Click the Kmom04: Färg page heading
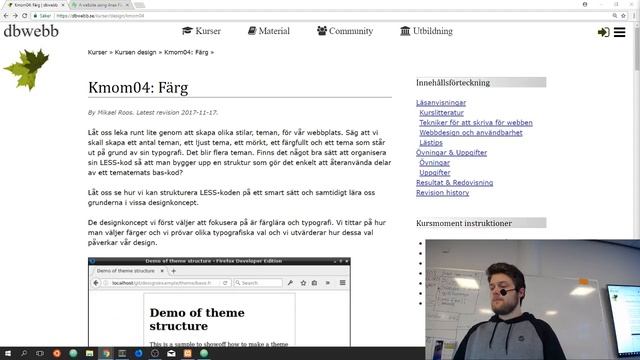Image resolution: width=640 pixels, height=360 pixels. coord(138,87)
